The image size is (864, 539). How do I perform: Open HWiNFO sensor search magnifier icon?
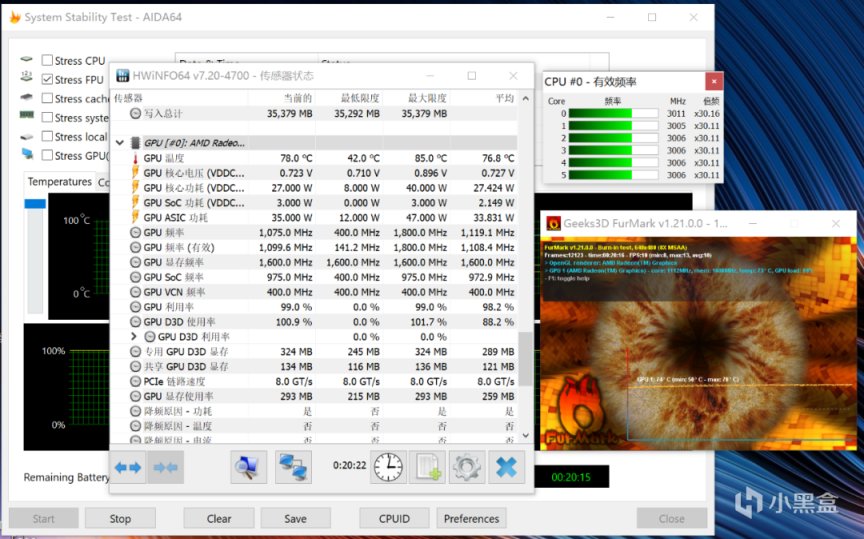[x=248, y=467]
